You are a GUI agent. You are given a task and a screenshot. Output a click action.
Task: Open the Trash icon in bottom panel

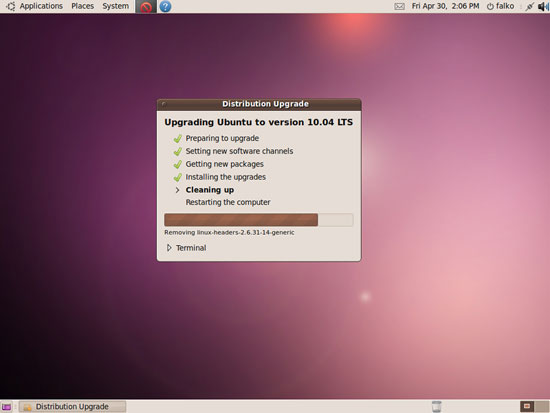436,407
